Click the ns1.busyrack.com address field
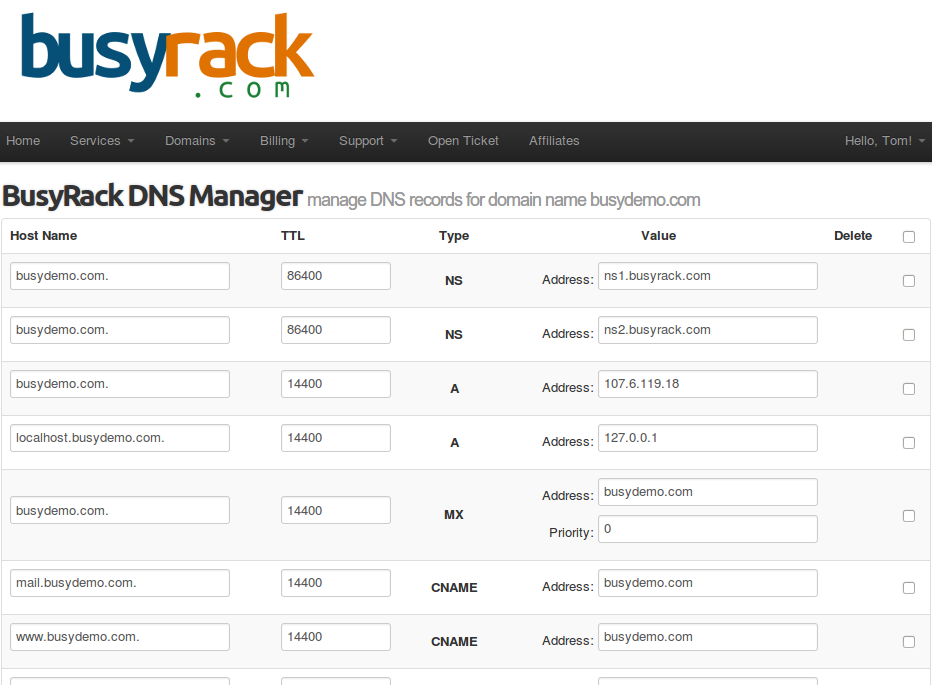Viewport: 932px width, 685px height. (x=708, y=276)
